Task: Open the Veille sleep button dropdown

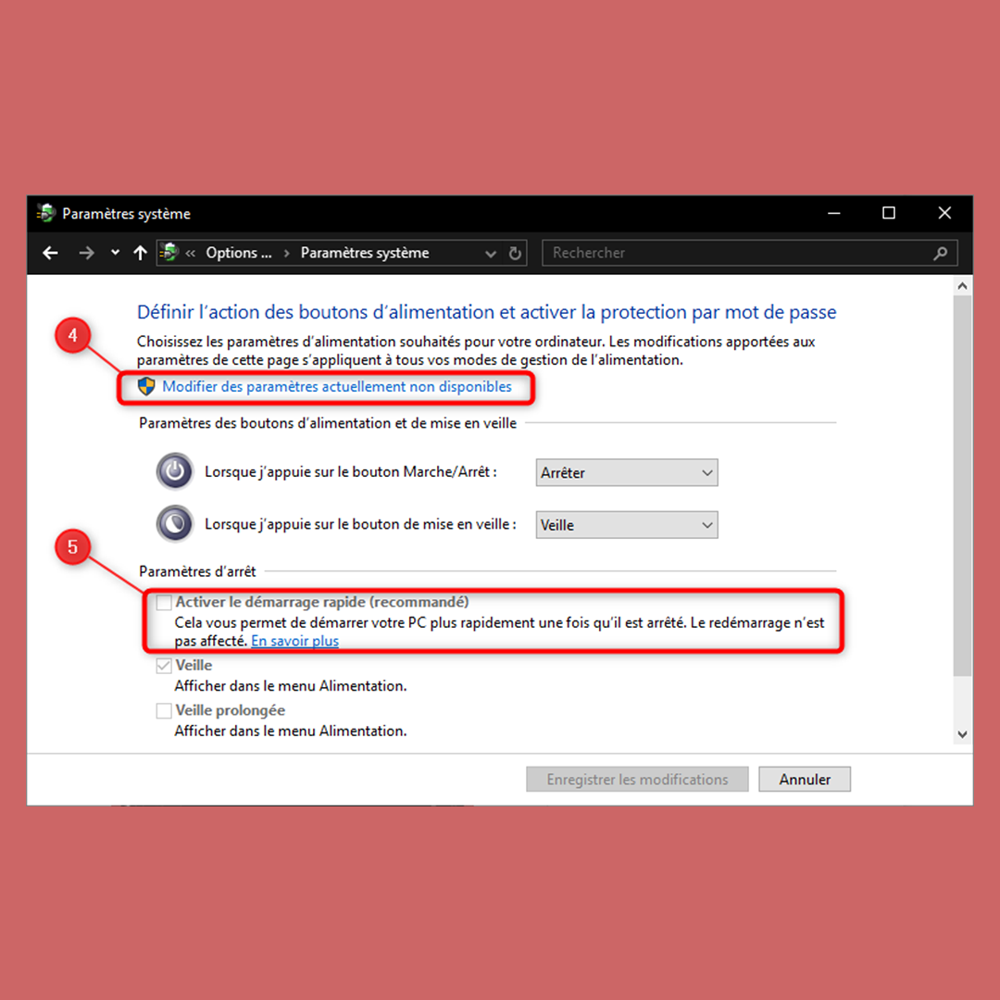Action: [626, 525]
